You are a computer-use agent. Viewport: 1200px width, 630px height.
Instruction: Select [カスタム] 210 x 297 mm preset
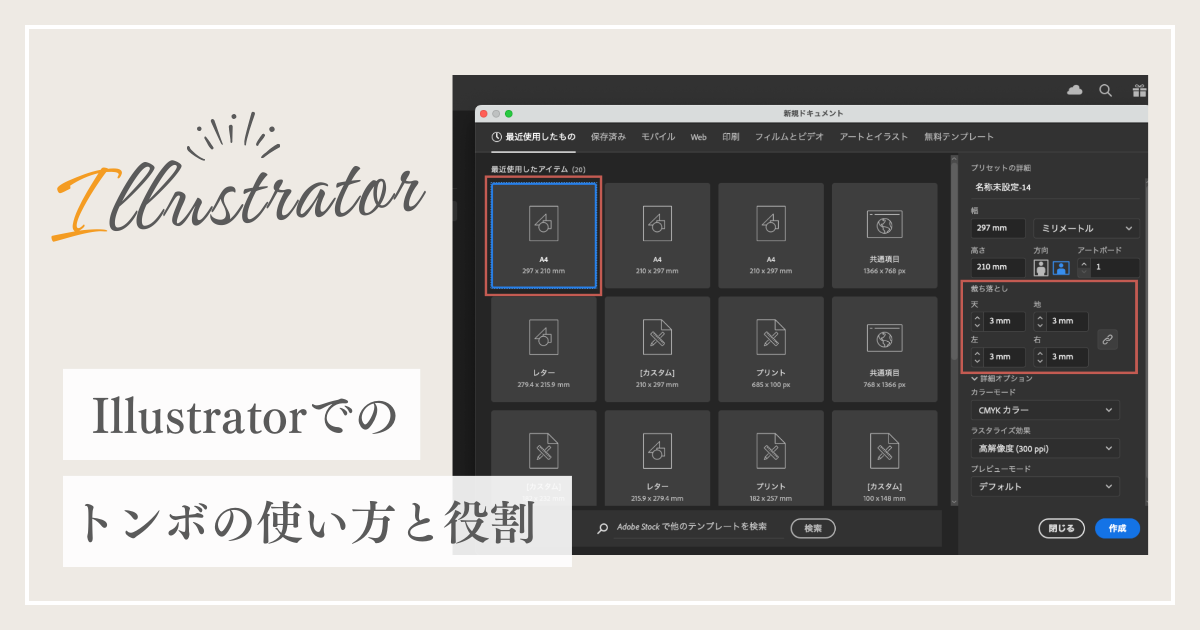[657, 349]
